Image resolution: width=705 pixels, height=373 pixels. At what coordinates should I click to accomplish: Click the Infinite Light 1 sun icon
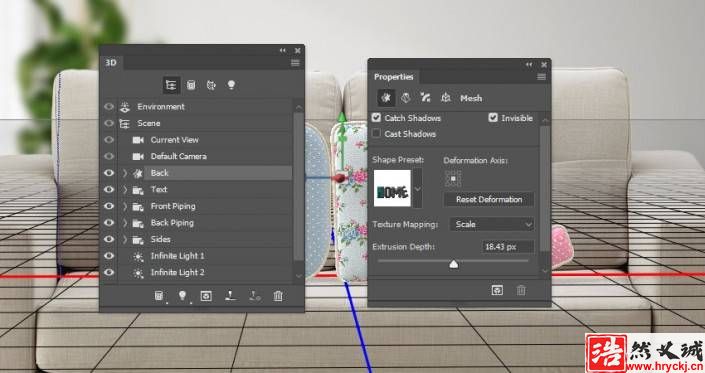click(x=138, y=256)
